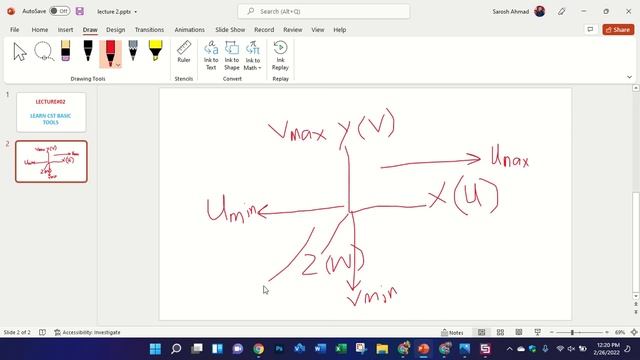The height and width of the screenshot is (360, 640).
Task: Open the Review tab
Action: [x=293, y=30]
